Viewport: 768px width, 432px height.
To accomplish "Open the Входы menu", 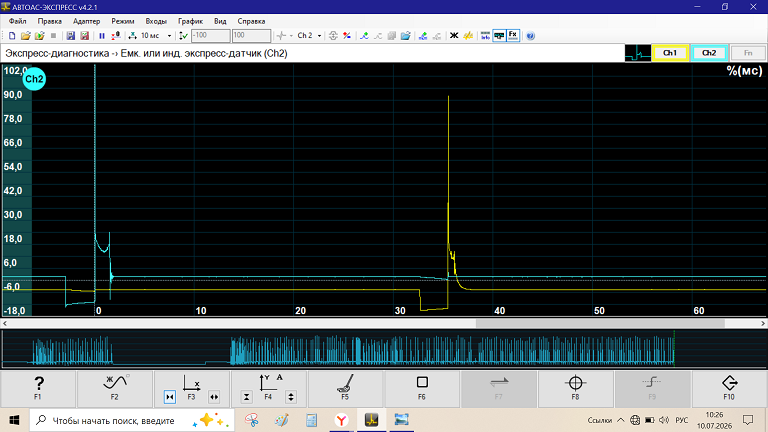I will [x=156, y=21].
